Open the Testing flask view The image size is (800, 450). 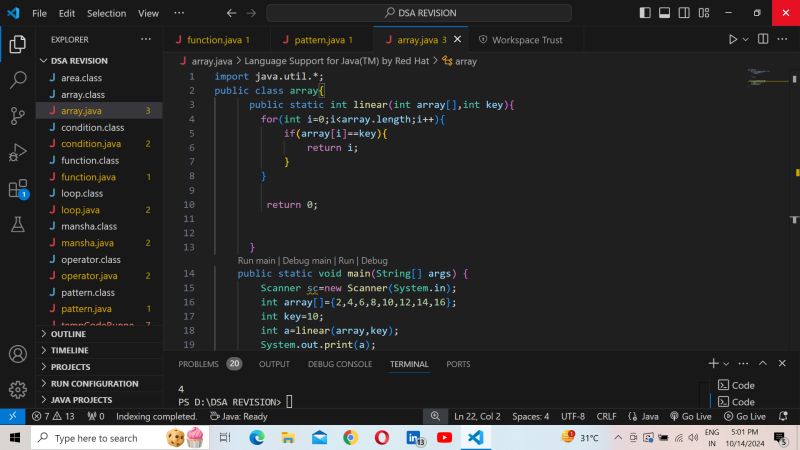pos(18,224)
